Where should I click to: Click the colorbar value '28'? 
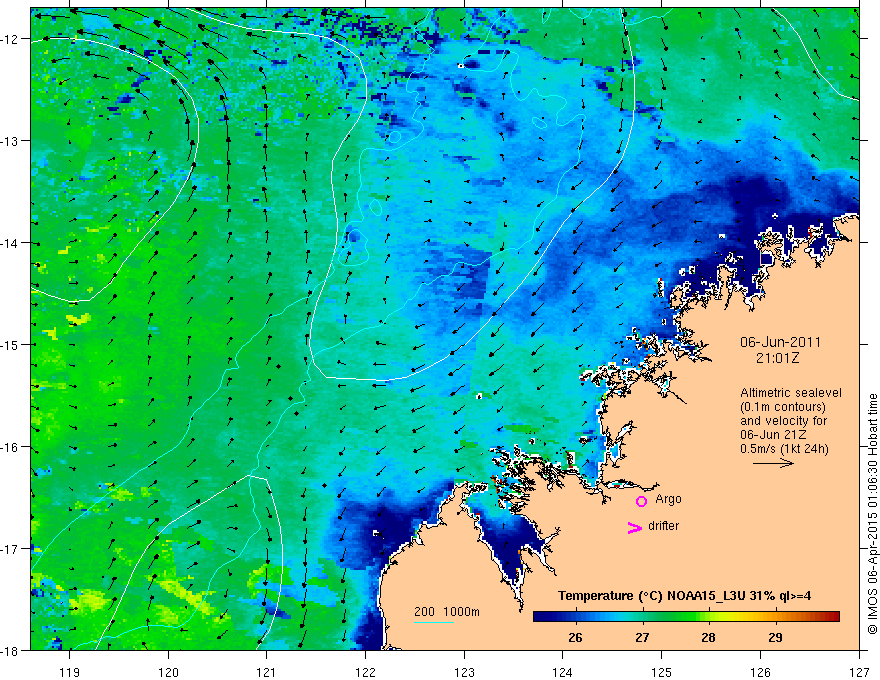[x=708, y=637]
